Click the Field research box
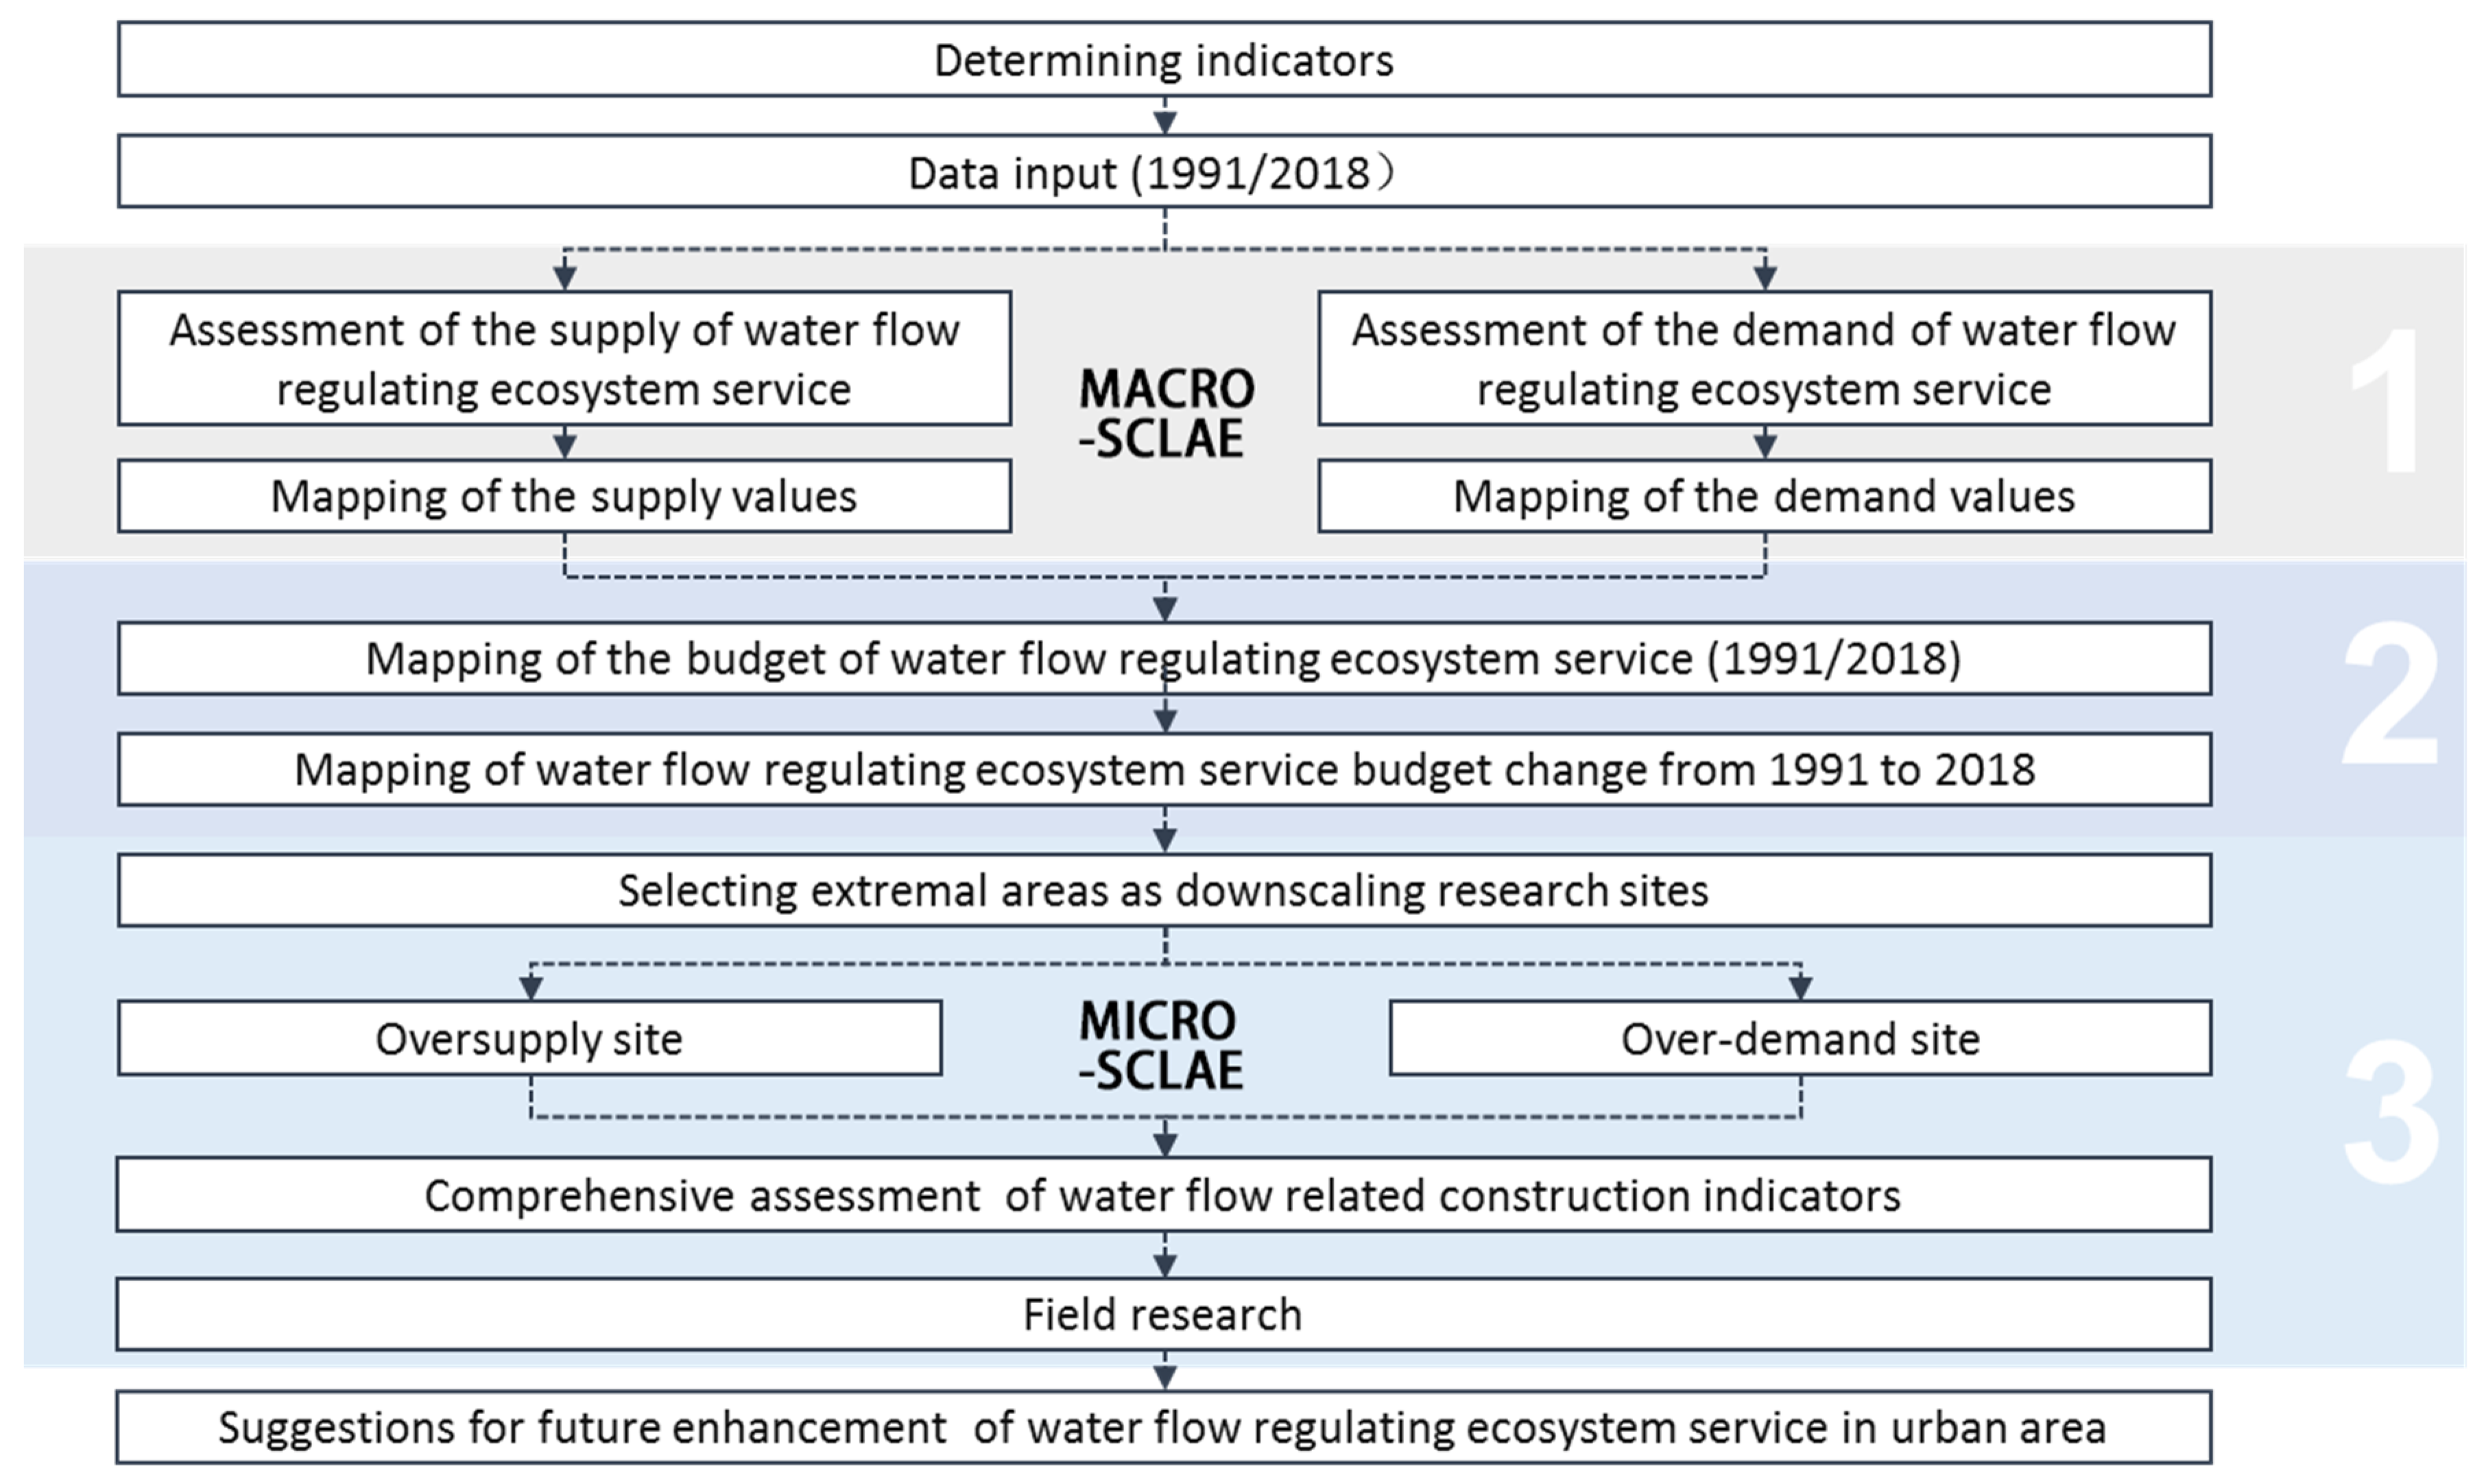 pos(1164,1314)
